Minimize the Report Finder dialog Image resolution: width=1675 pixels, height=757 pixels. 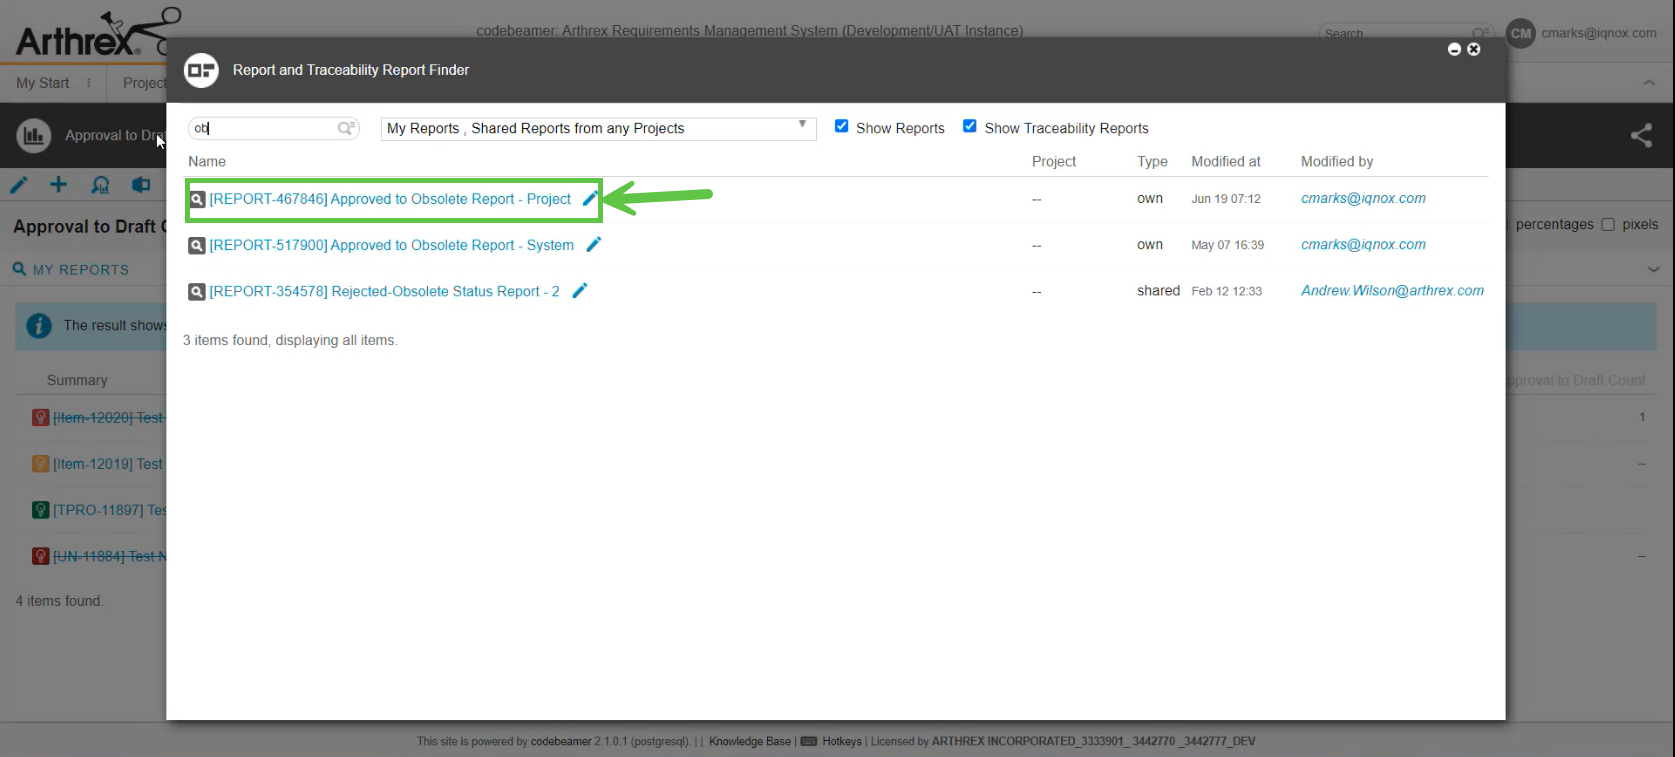[x=1454, y=49]
